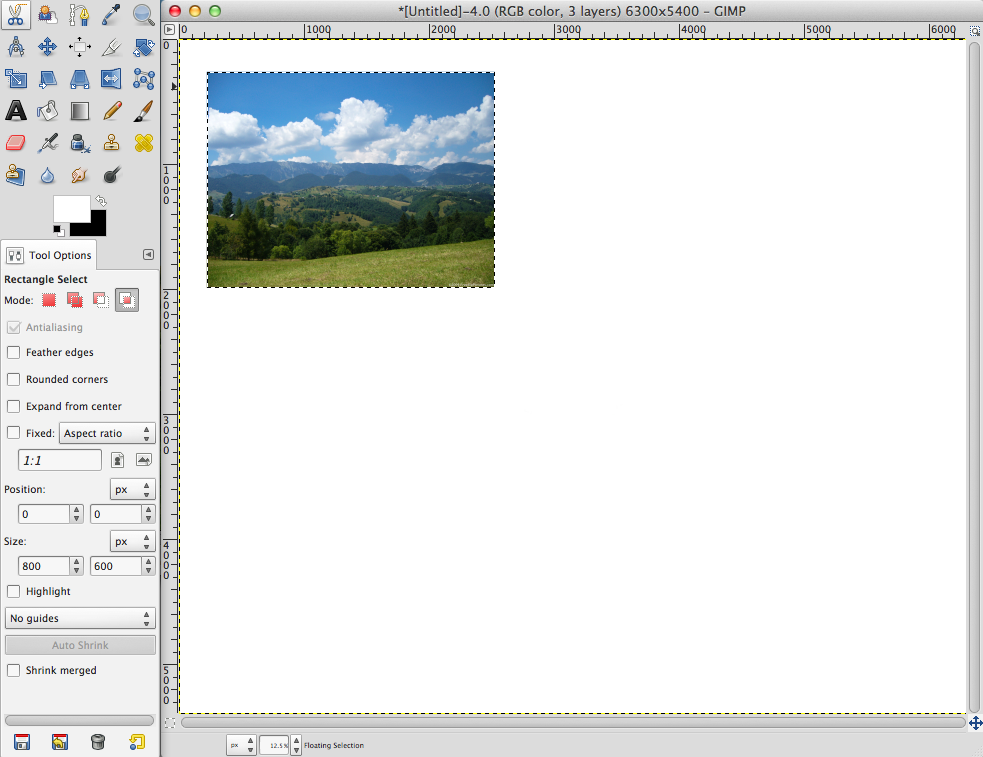Image resolution: width=983 pixels, height=757 pixels.
Task: Open the white foreground color swatch
Action: click(x=71, y=208)
